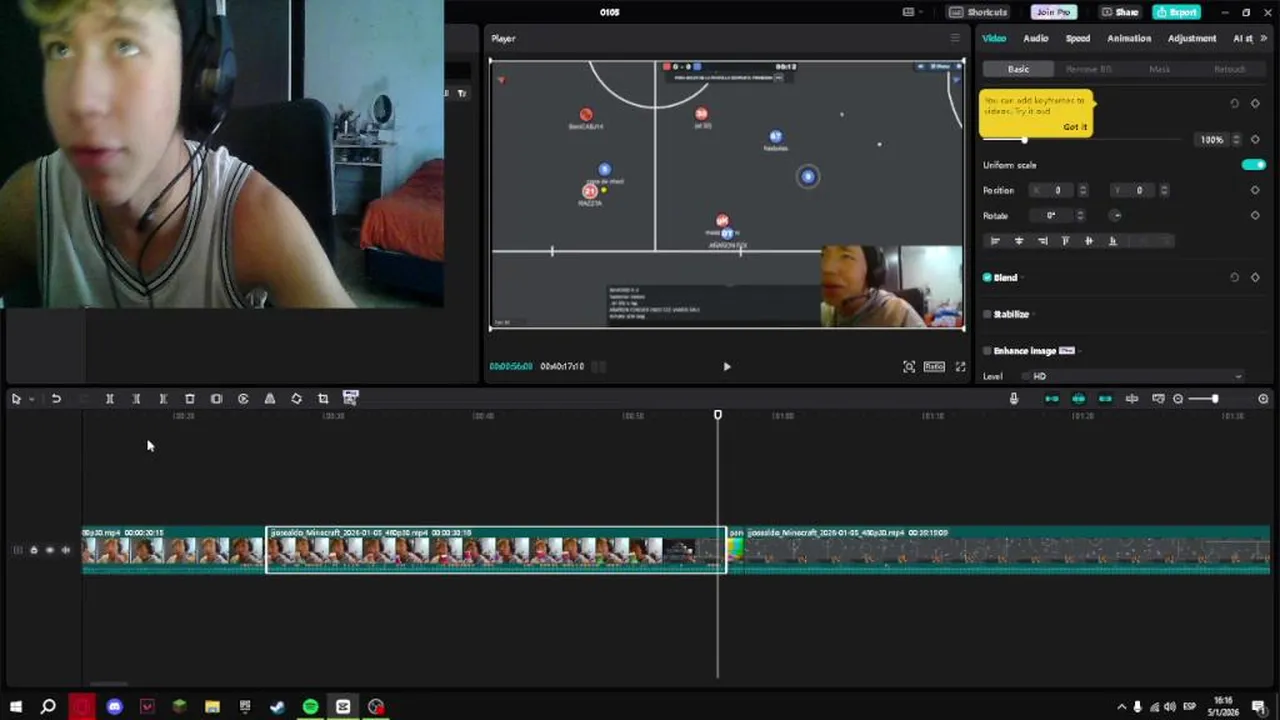Click the Share button
Screen dimensions: 1280x720
point(1120,12)
